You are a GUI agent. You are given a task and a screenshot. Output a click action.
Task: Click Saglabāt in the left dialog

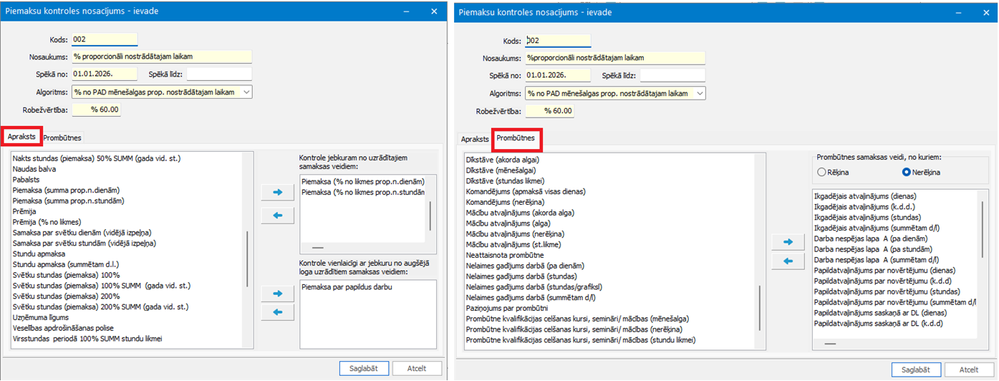363,368
